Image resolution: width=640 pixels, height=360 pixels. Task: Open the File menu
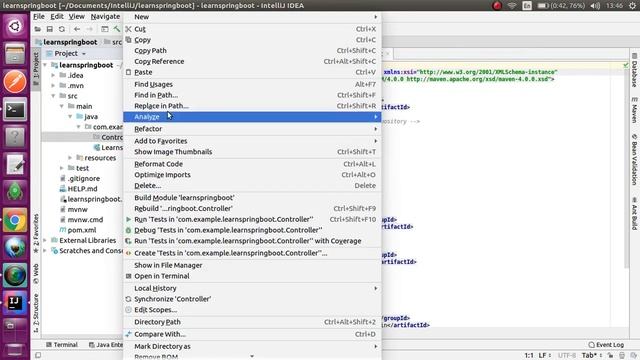pos(39,16)
